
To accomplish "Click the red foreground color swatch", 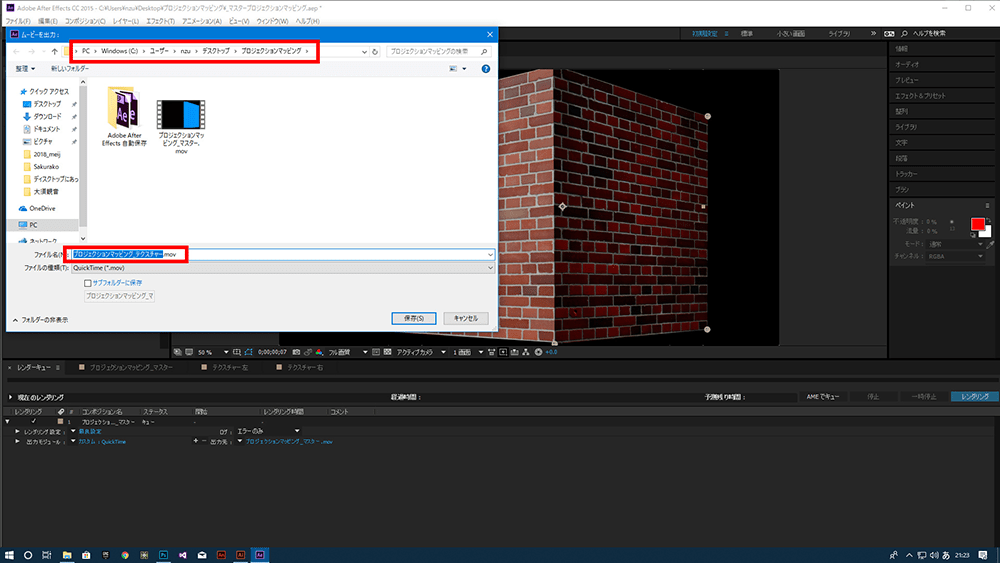I will click(977, 224).
